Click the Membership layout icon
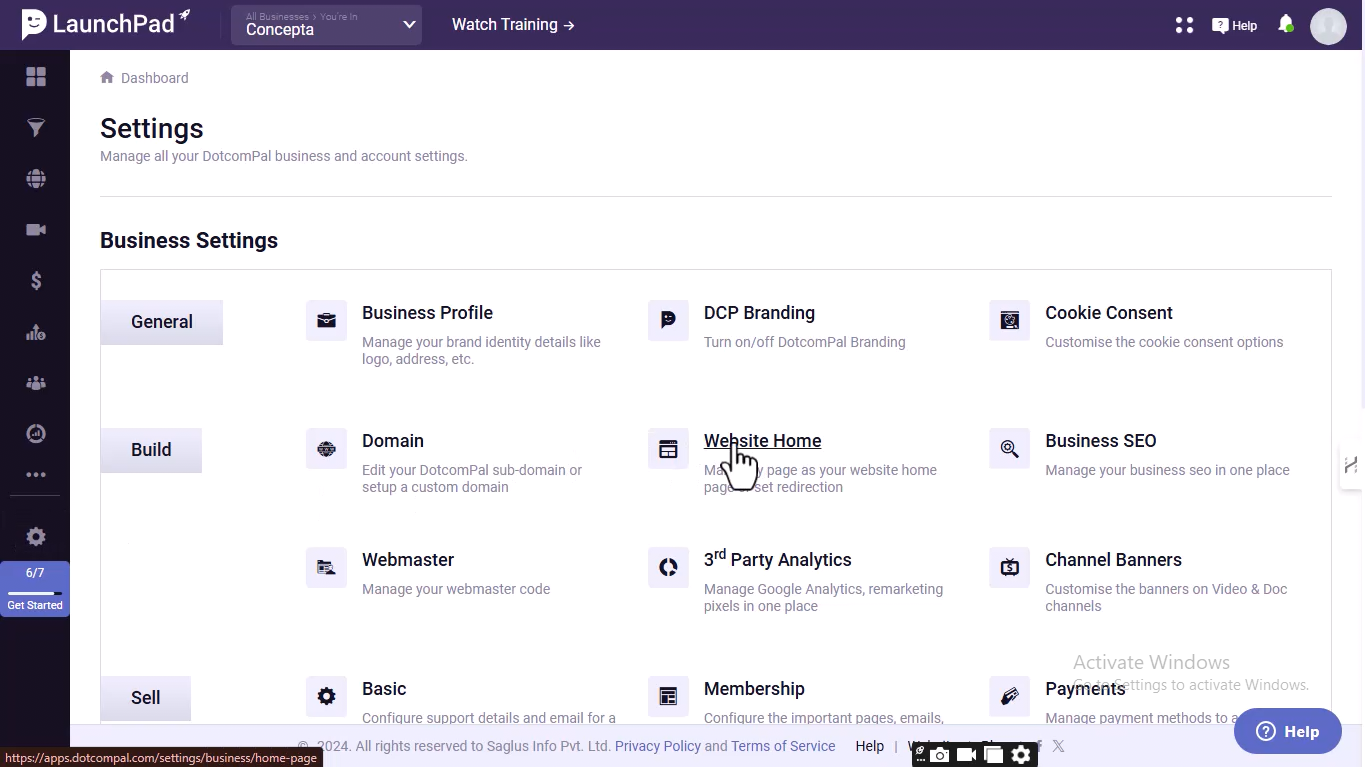This screenshot has height=767, width=1365. pyautogui.click(x=668, y=697)
